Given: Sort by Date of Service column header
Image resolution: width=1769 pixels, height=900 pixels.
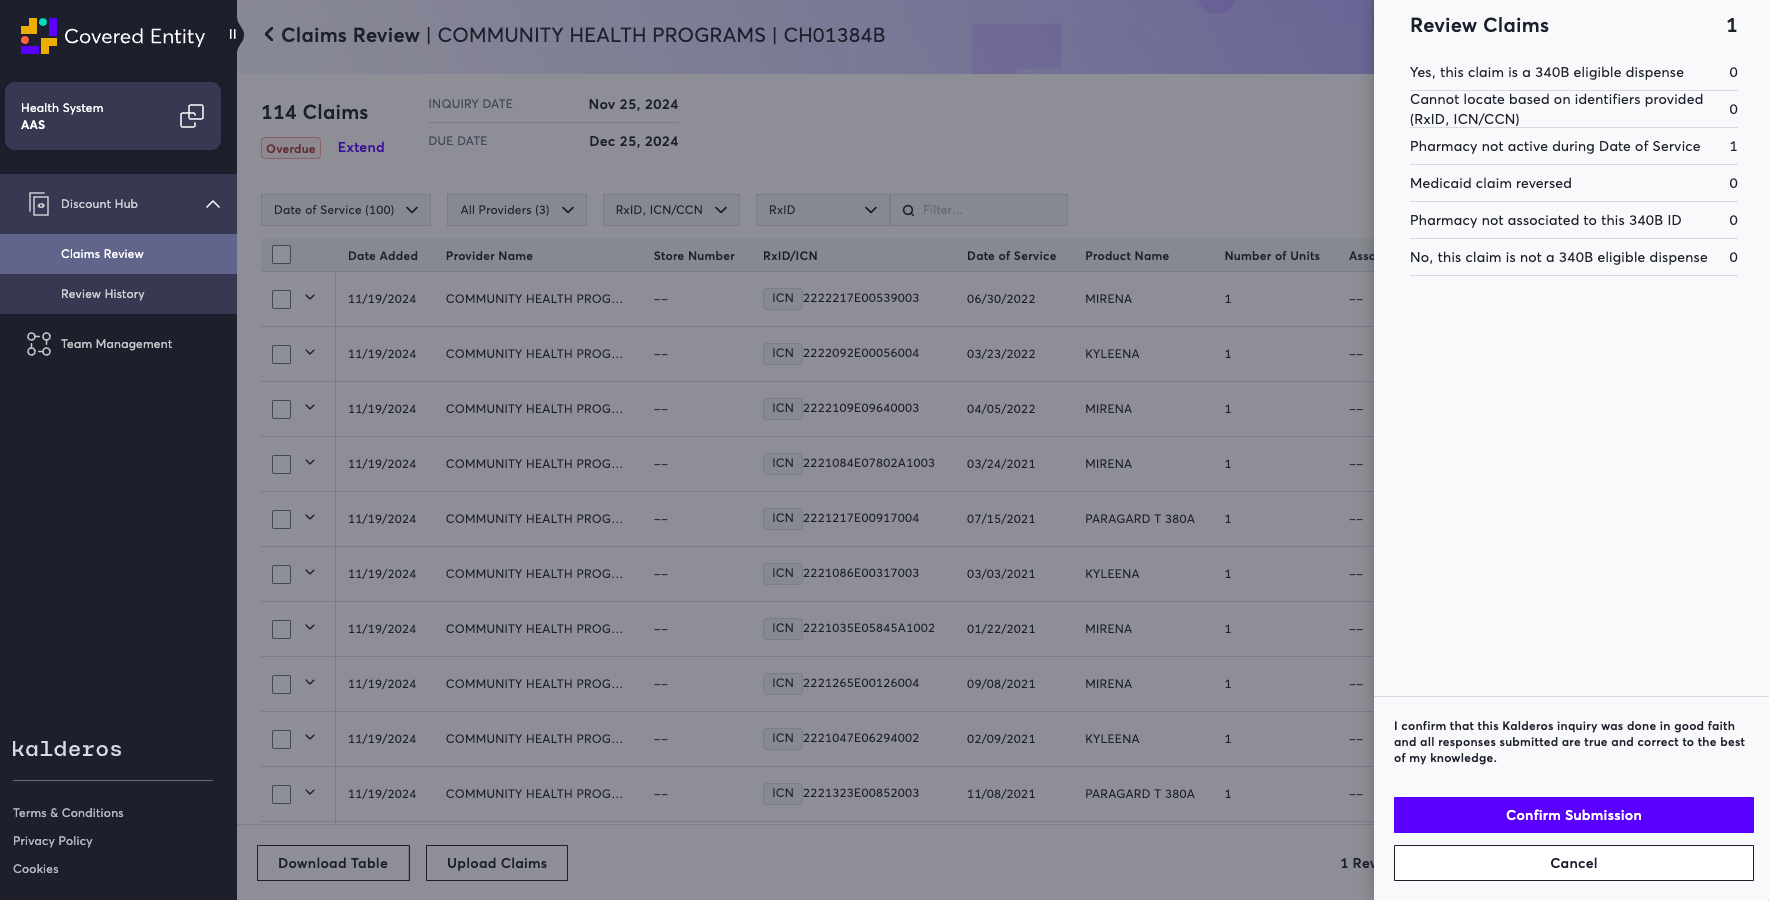Looking at the screenshot, I should click(x=1011, y=256).
